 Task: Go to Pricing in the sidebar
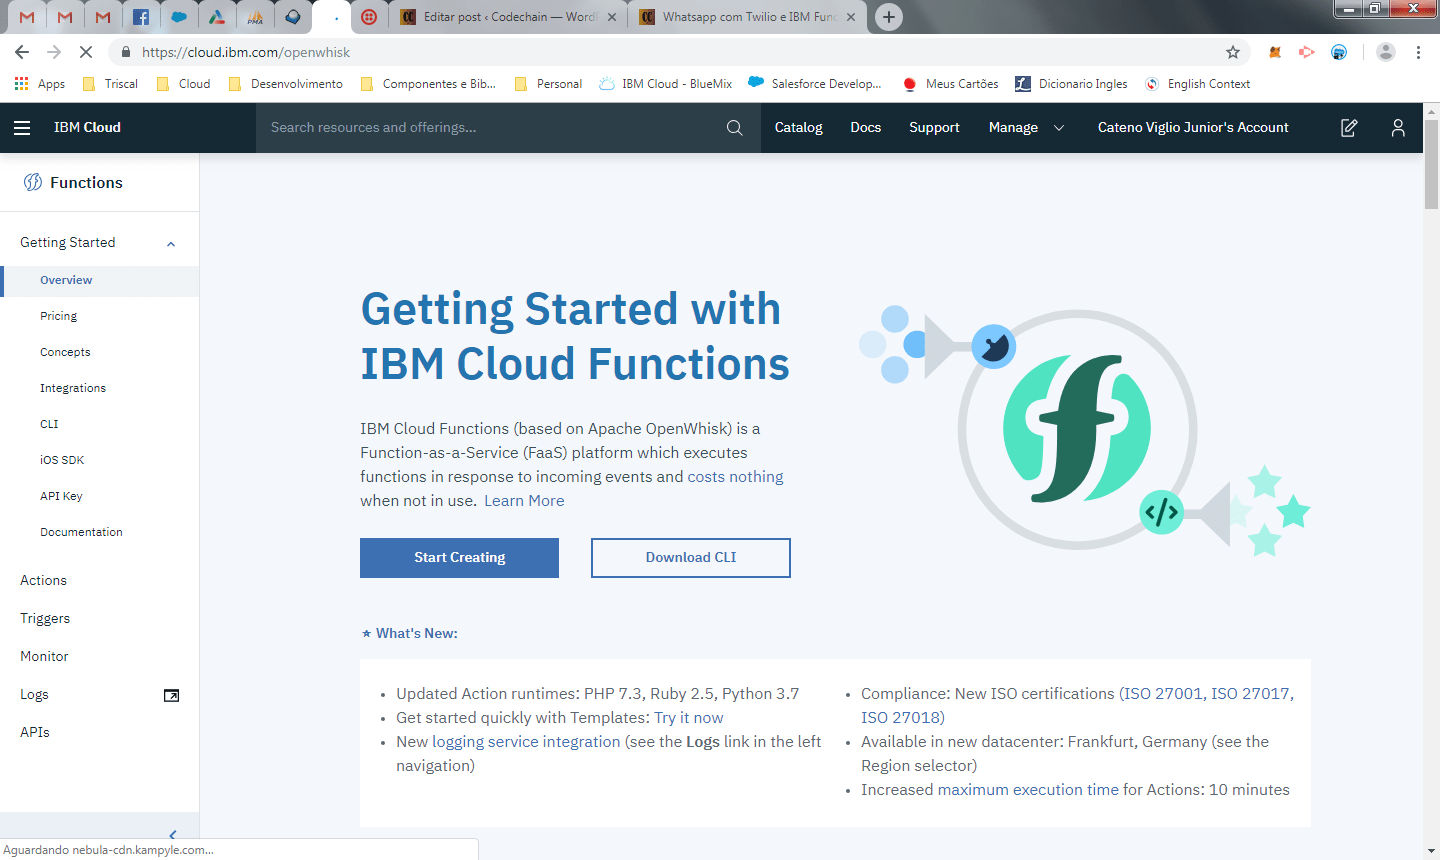coord(58,316)
